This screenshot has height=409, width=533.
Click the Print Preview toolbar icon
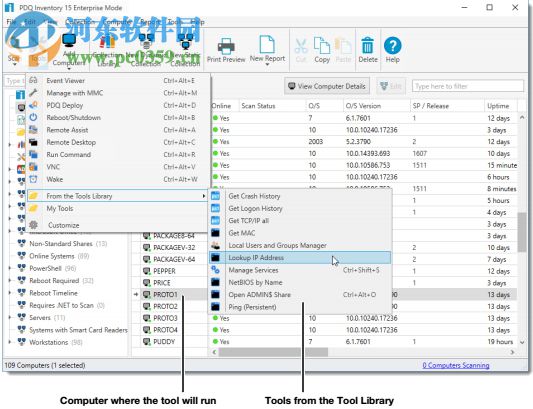pyautogui.click(x=226, y=46)
